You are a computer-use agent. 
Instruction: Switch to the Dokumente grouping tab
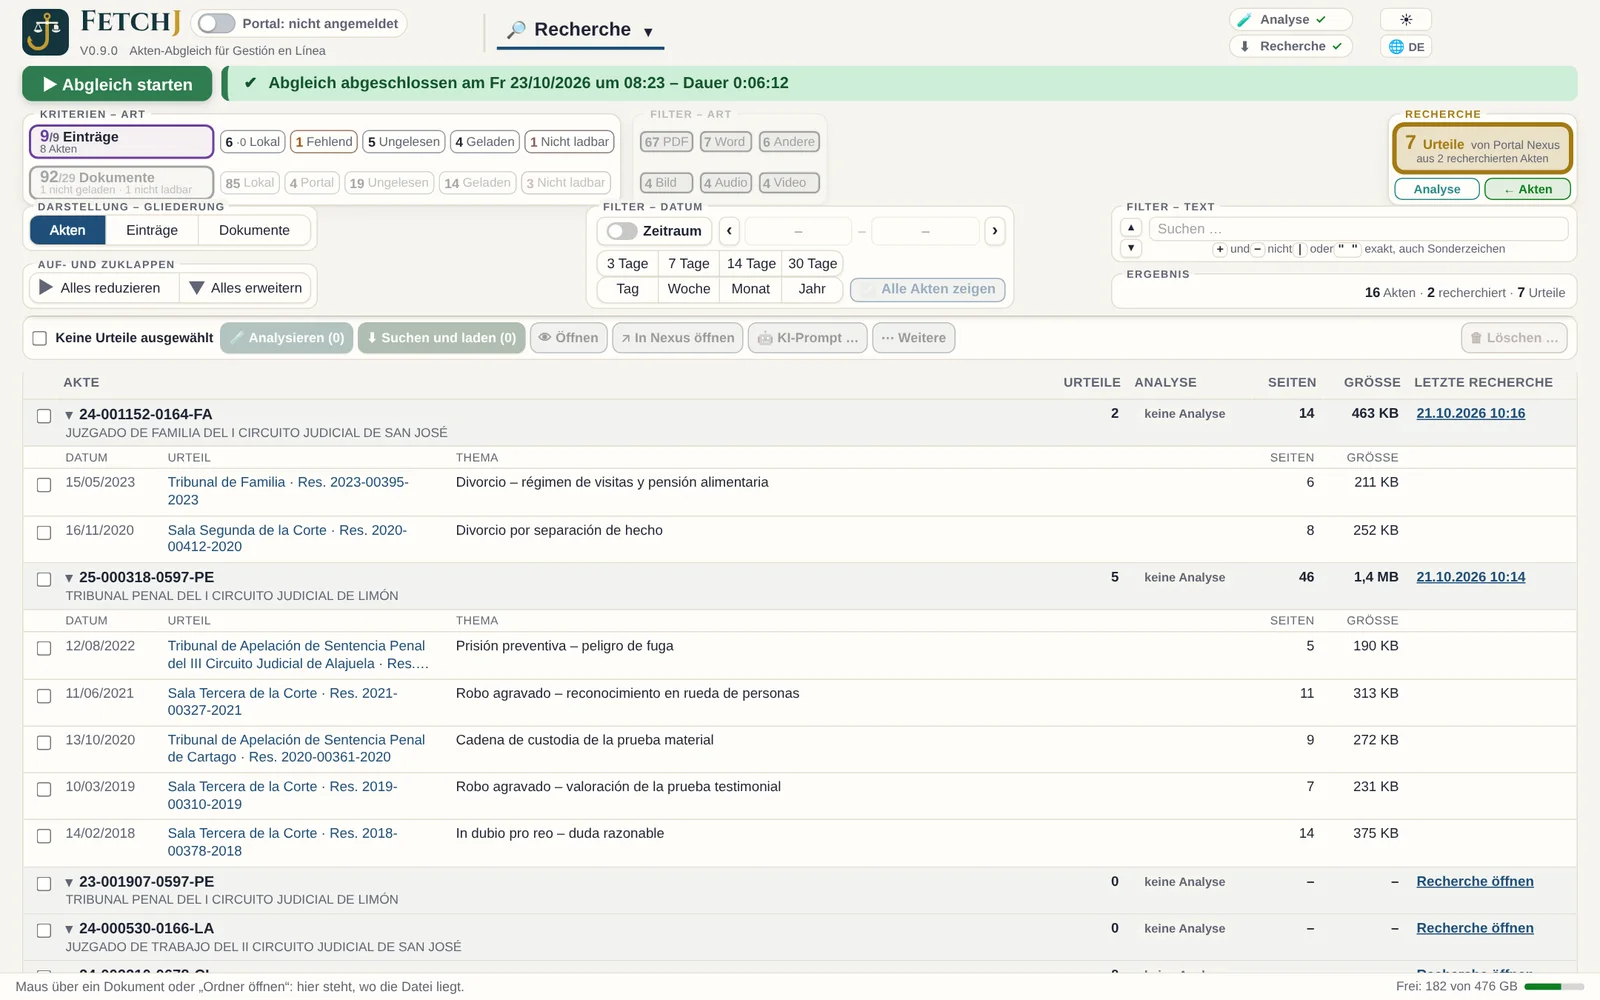click(254, 230)
